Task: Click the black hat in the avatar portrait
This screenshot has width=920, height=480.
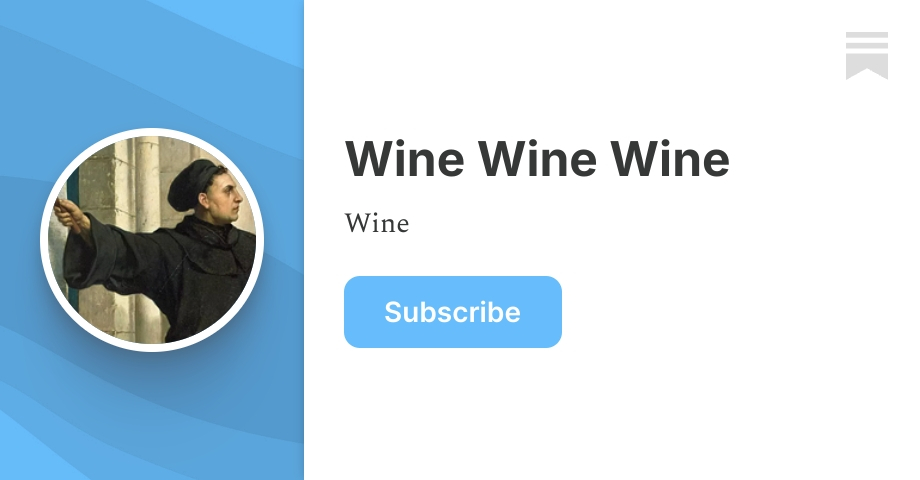Action: (x=192, y=182)
